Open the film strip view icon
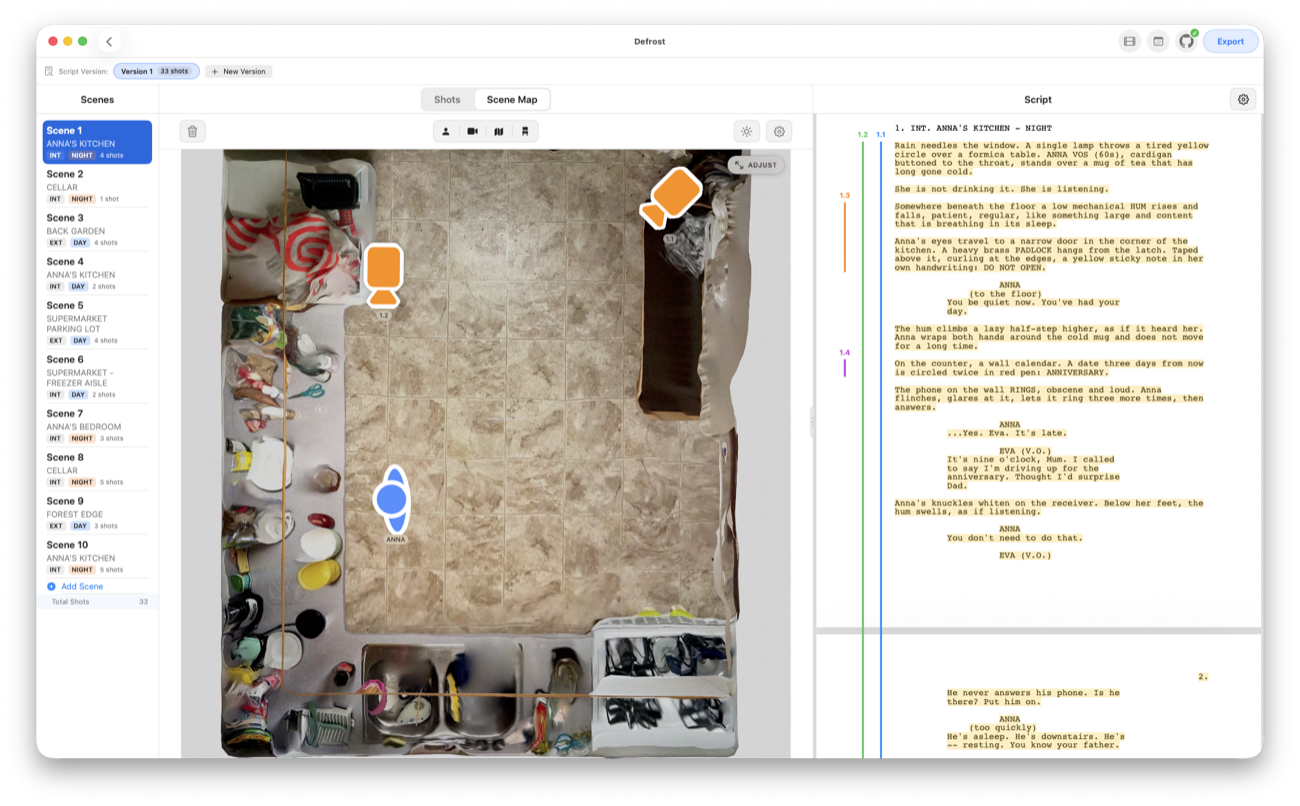The width and height of the screenshot is (1300, 806). pos(1129,41)
